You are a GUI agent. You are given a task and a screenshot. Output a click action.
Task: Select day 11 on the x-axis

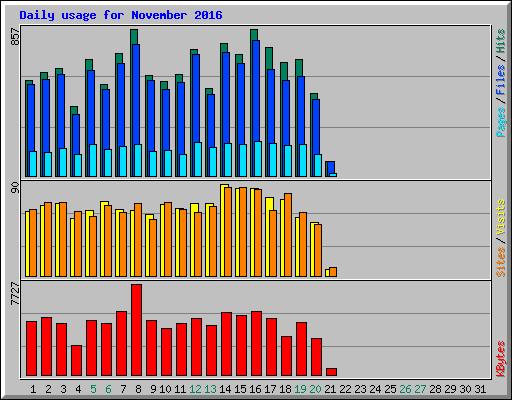[x=180, y=389]
